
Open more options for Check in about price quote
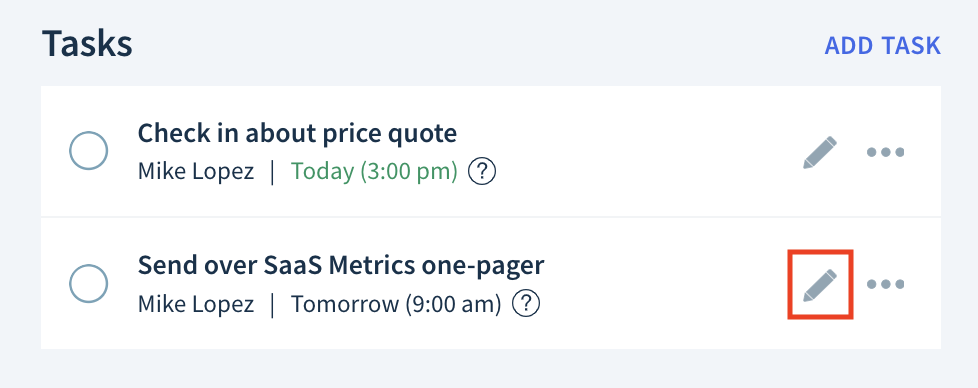[x=885, y=152]
